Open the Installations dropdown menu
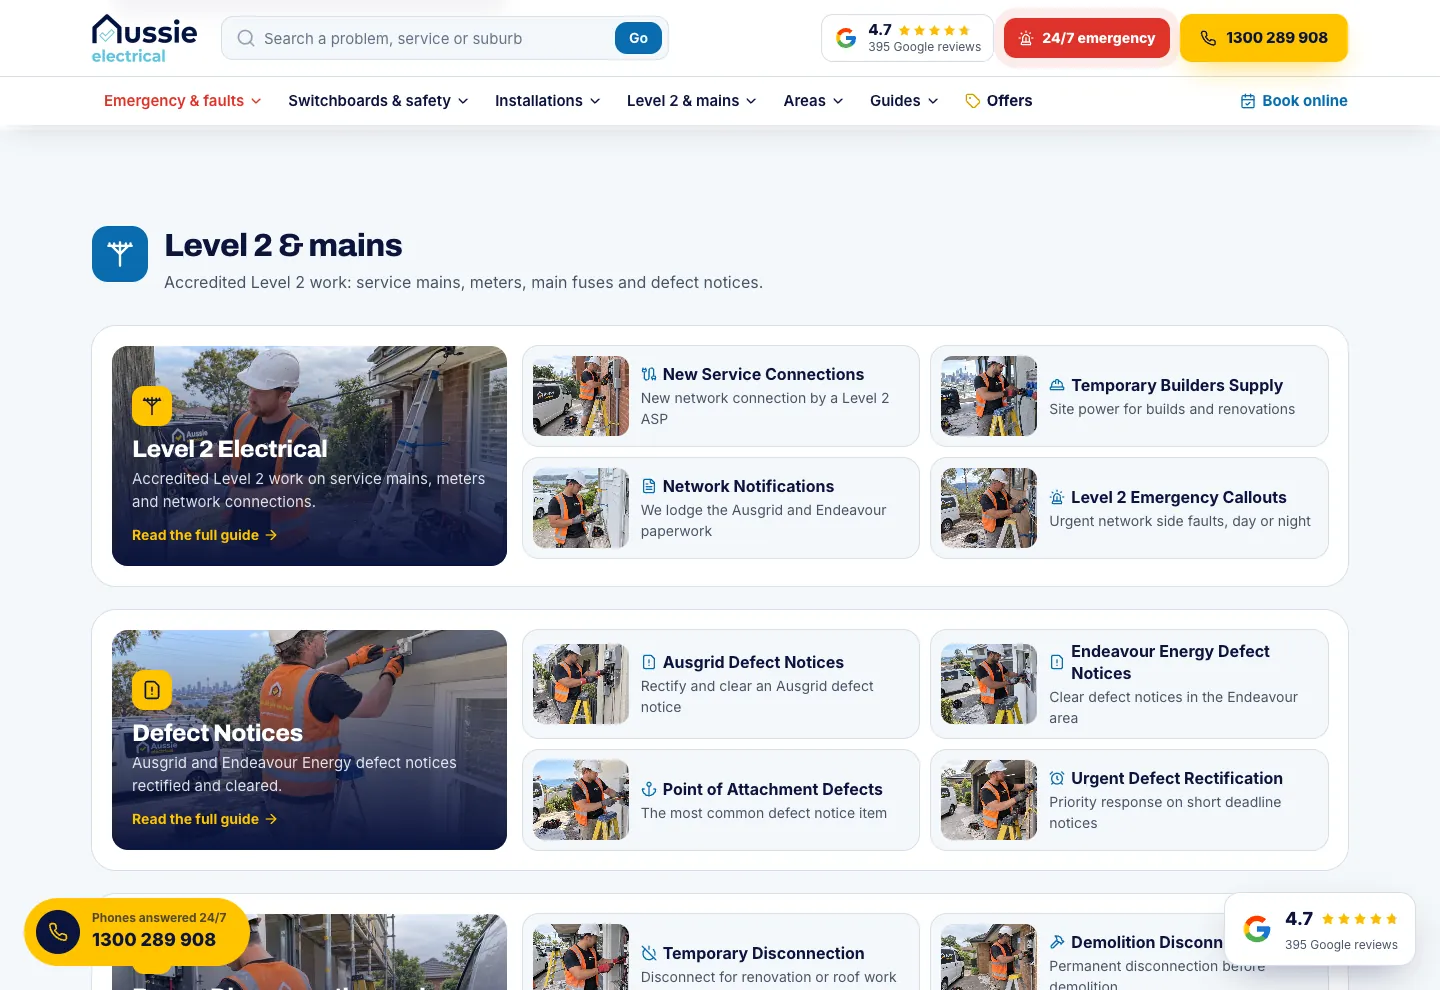 [548, 101]
